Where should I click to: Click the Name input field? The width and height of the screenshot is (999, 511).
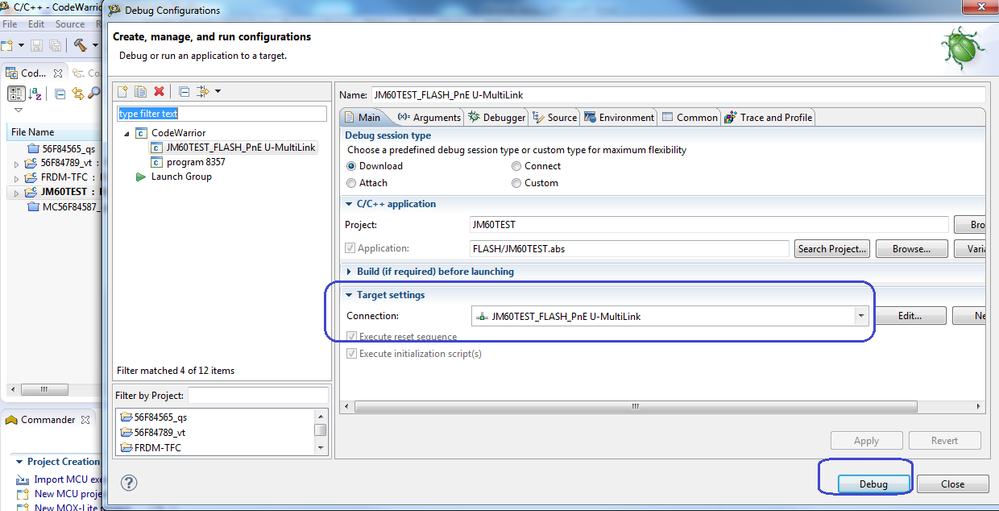[677, 95]
